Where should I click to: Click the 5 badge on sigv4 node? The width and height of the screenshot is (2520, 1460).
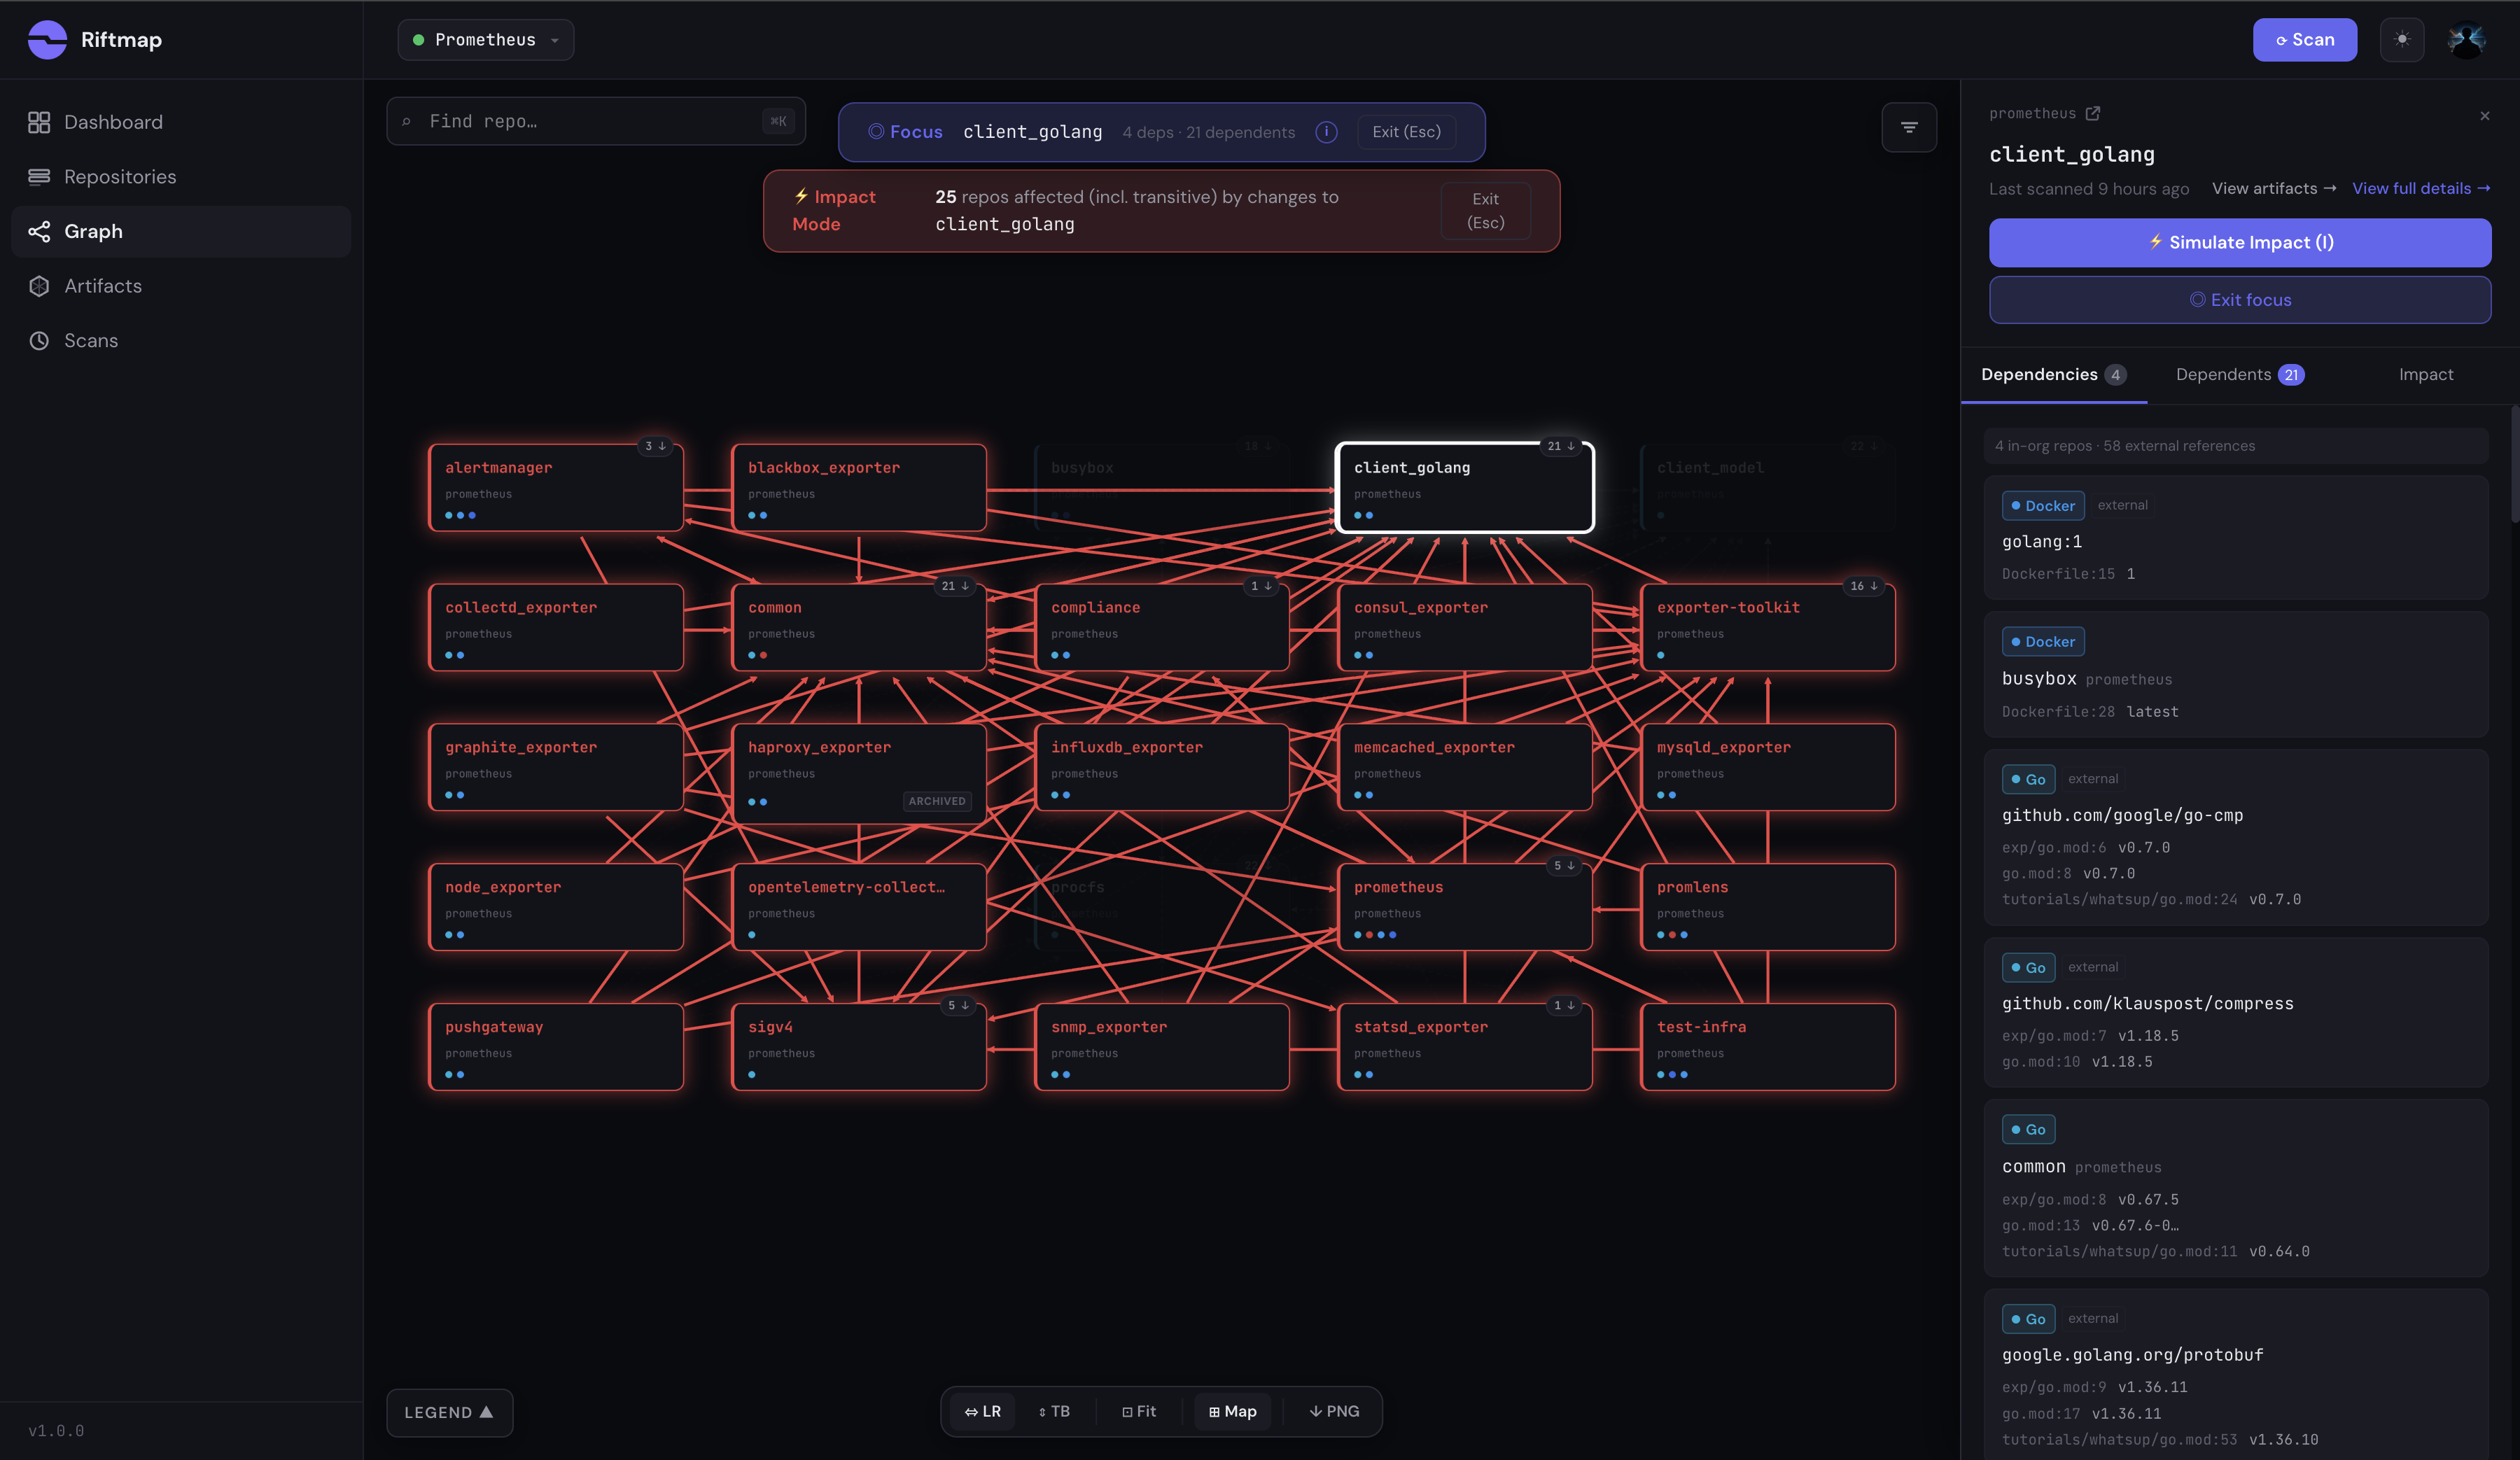(958, 1006)
